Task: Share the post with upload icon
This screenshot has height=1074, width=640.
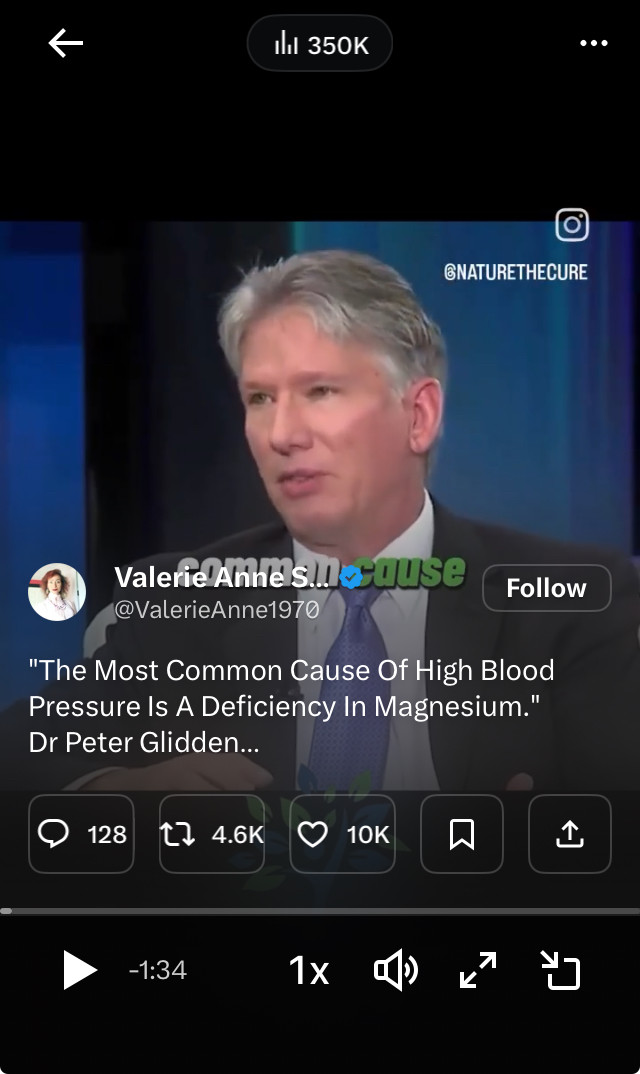Action: (x=569, y=834)
